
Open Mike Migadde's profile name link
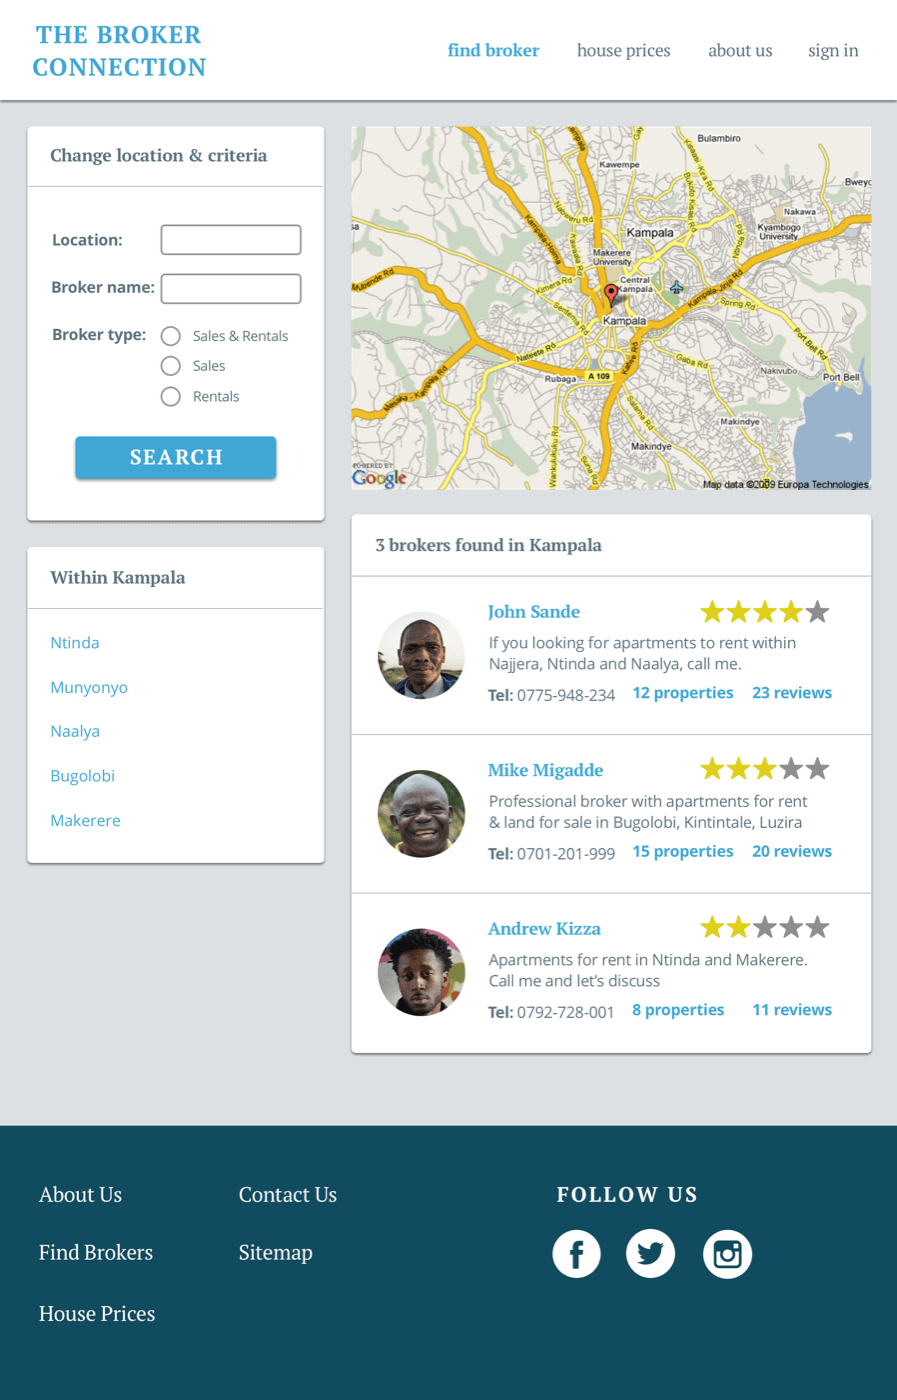point(545,770)
